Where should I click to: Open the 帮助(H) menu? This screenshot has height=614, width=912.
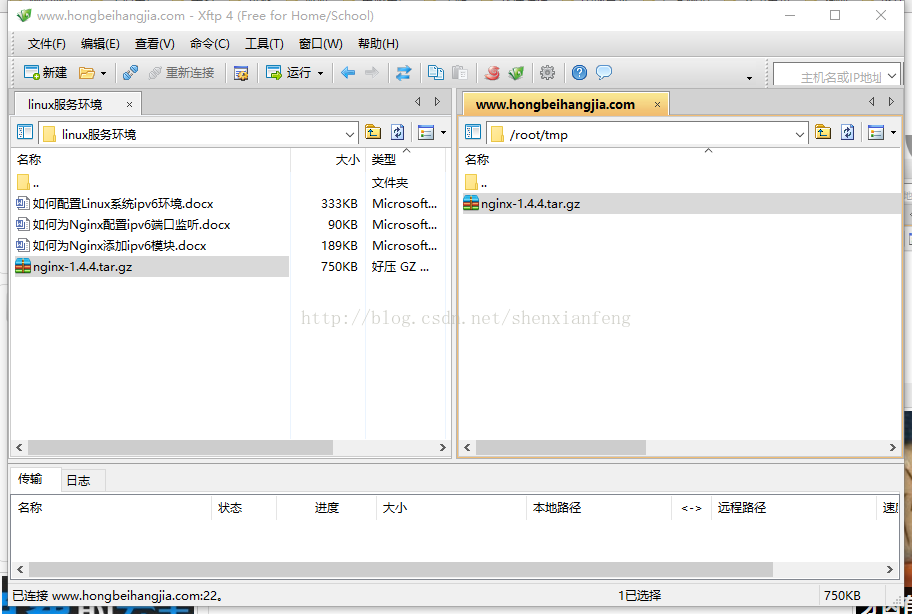coord(378,44)
